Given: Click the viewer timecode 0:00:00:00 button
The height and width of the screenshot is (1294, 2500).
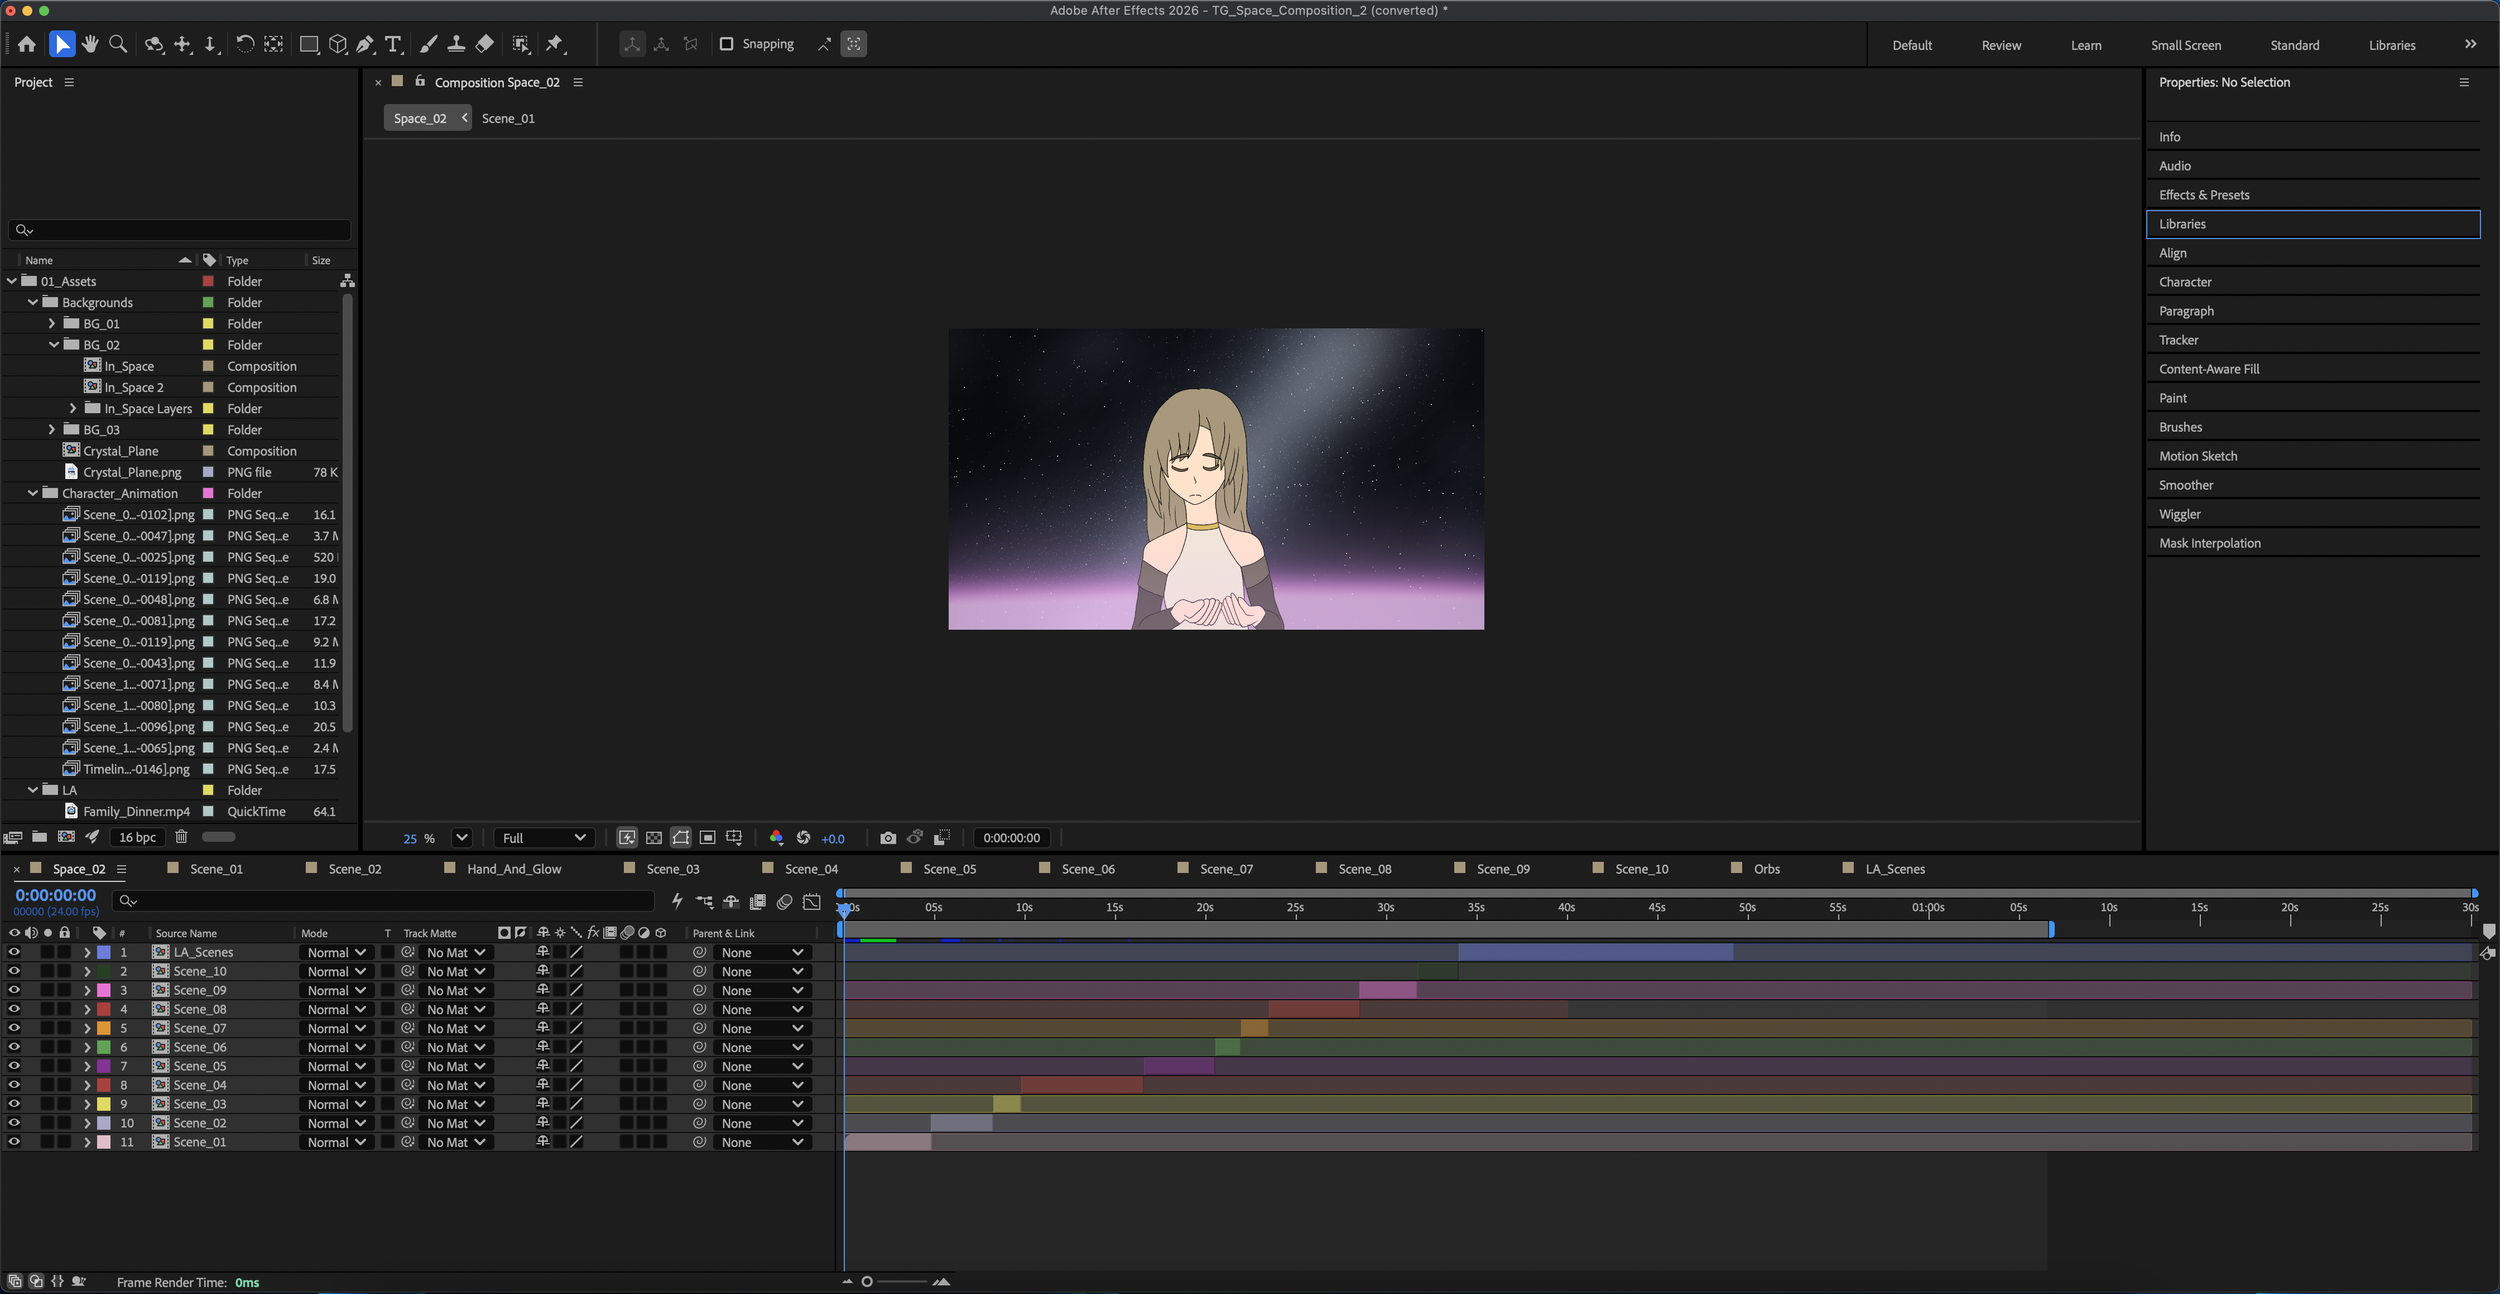Looking at the screenshot, I should 1011,838.
